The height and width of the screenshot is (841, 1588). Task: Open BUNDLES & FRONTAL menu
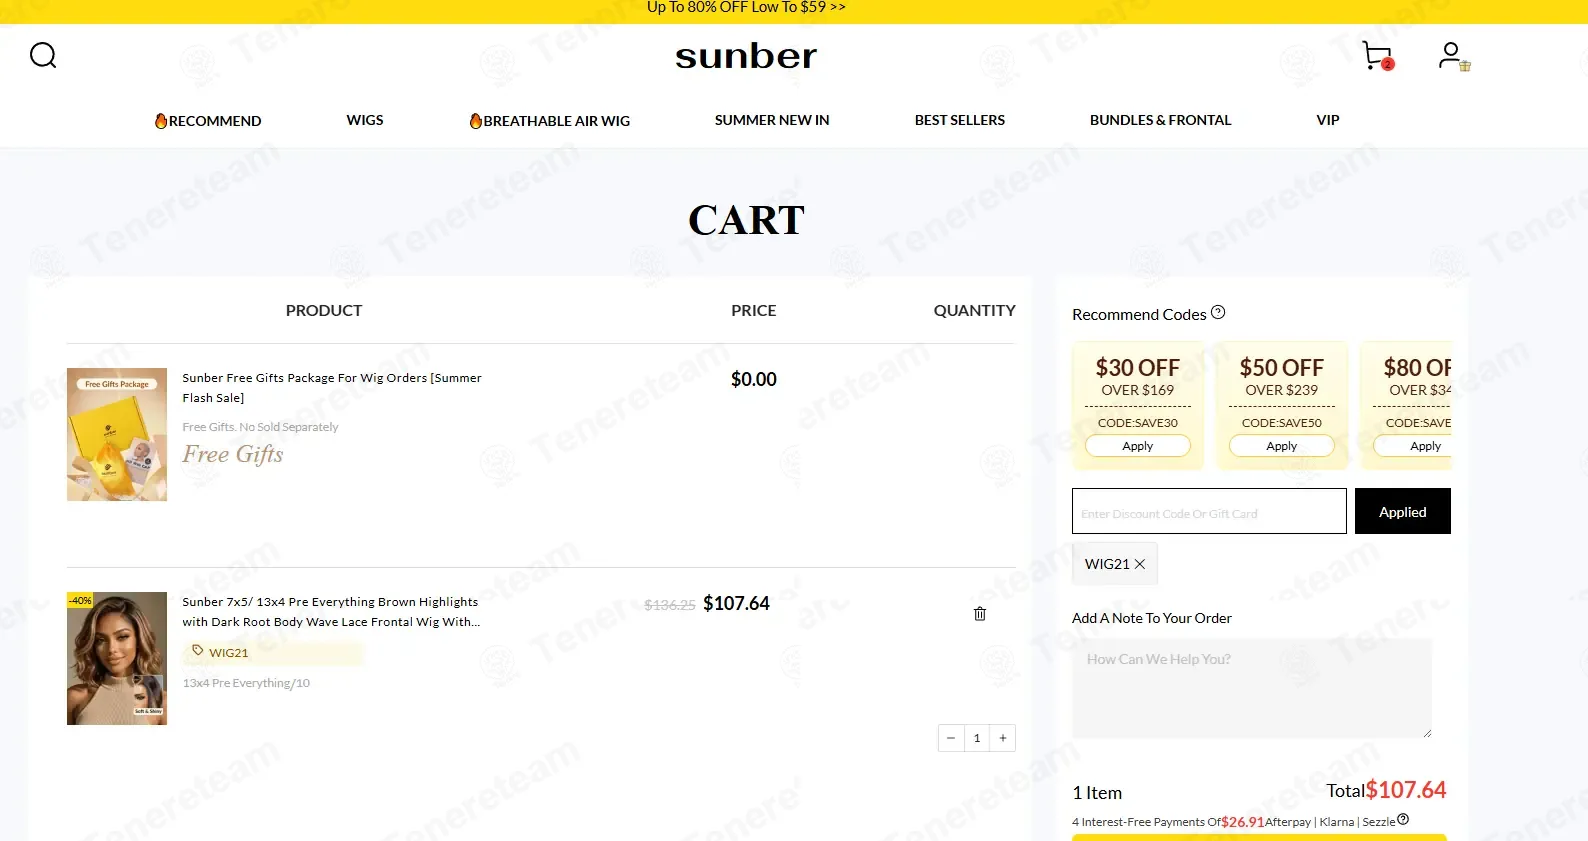pyautogui.click(x=1161, y=120)
